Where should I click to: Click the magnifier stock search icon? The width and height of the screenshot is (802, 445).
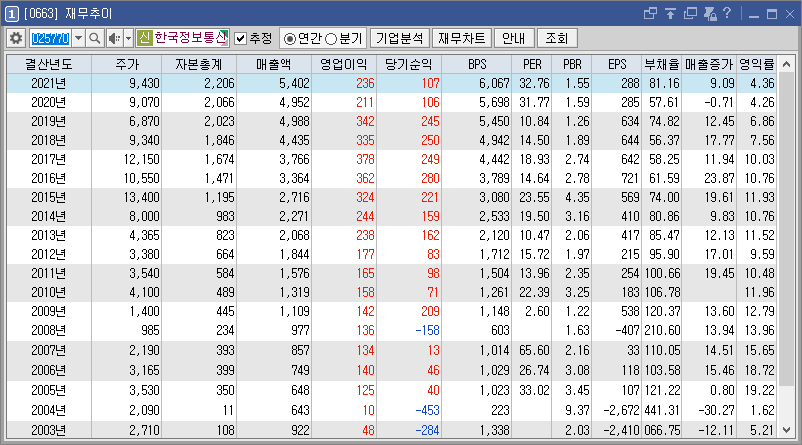(95, 38)
